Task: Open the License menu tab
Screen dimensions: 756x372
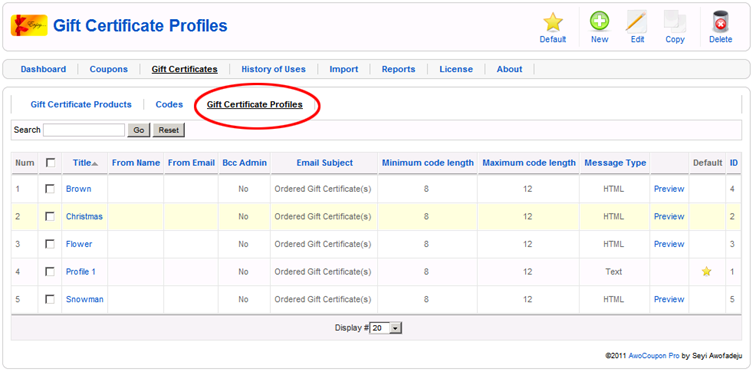Action: tap(456, 69)
